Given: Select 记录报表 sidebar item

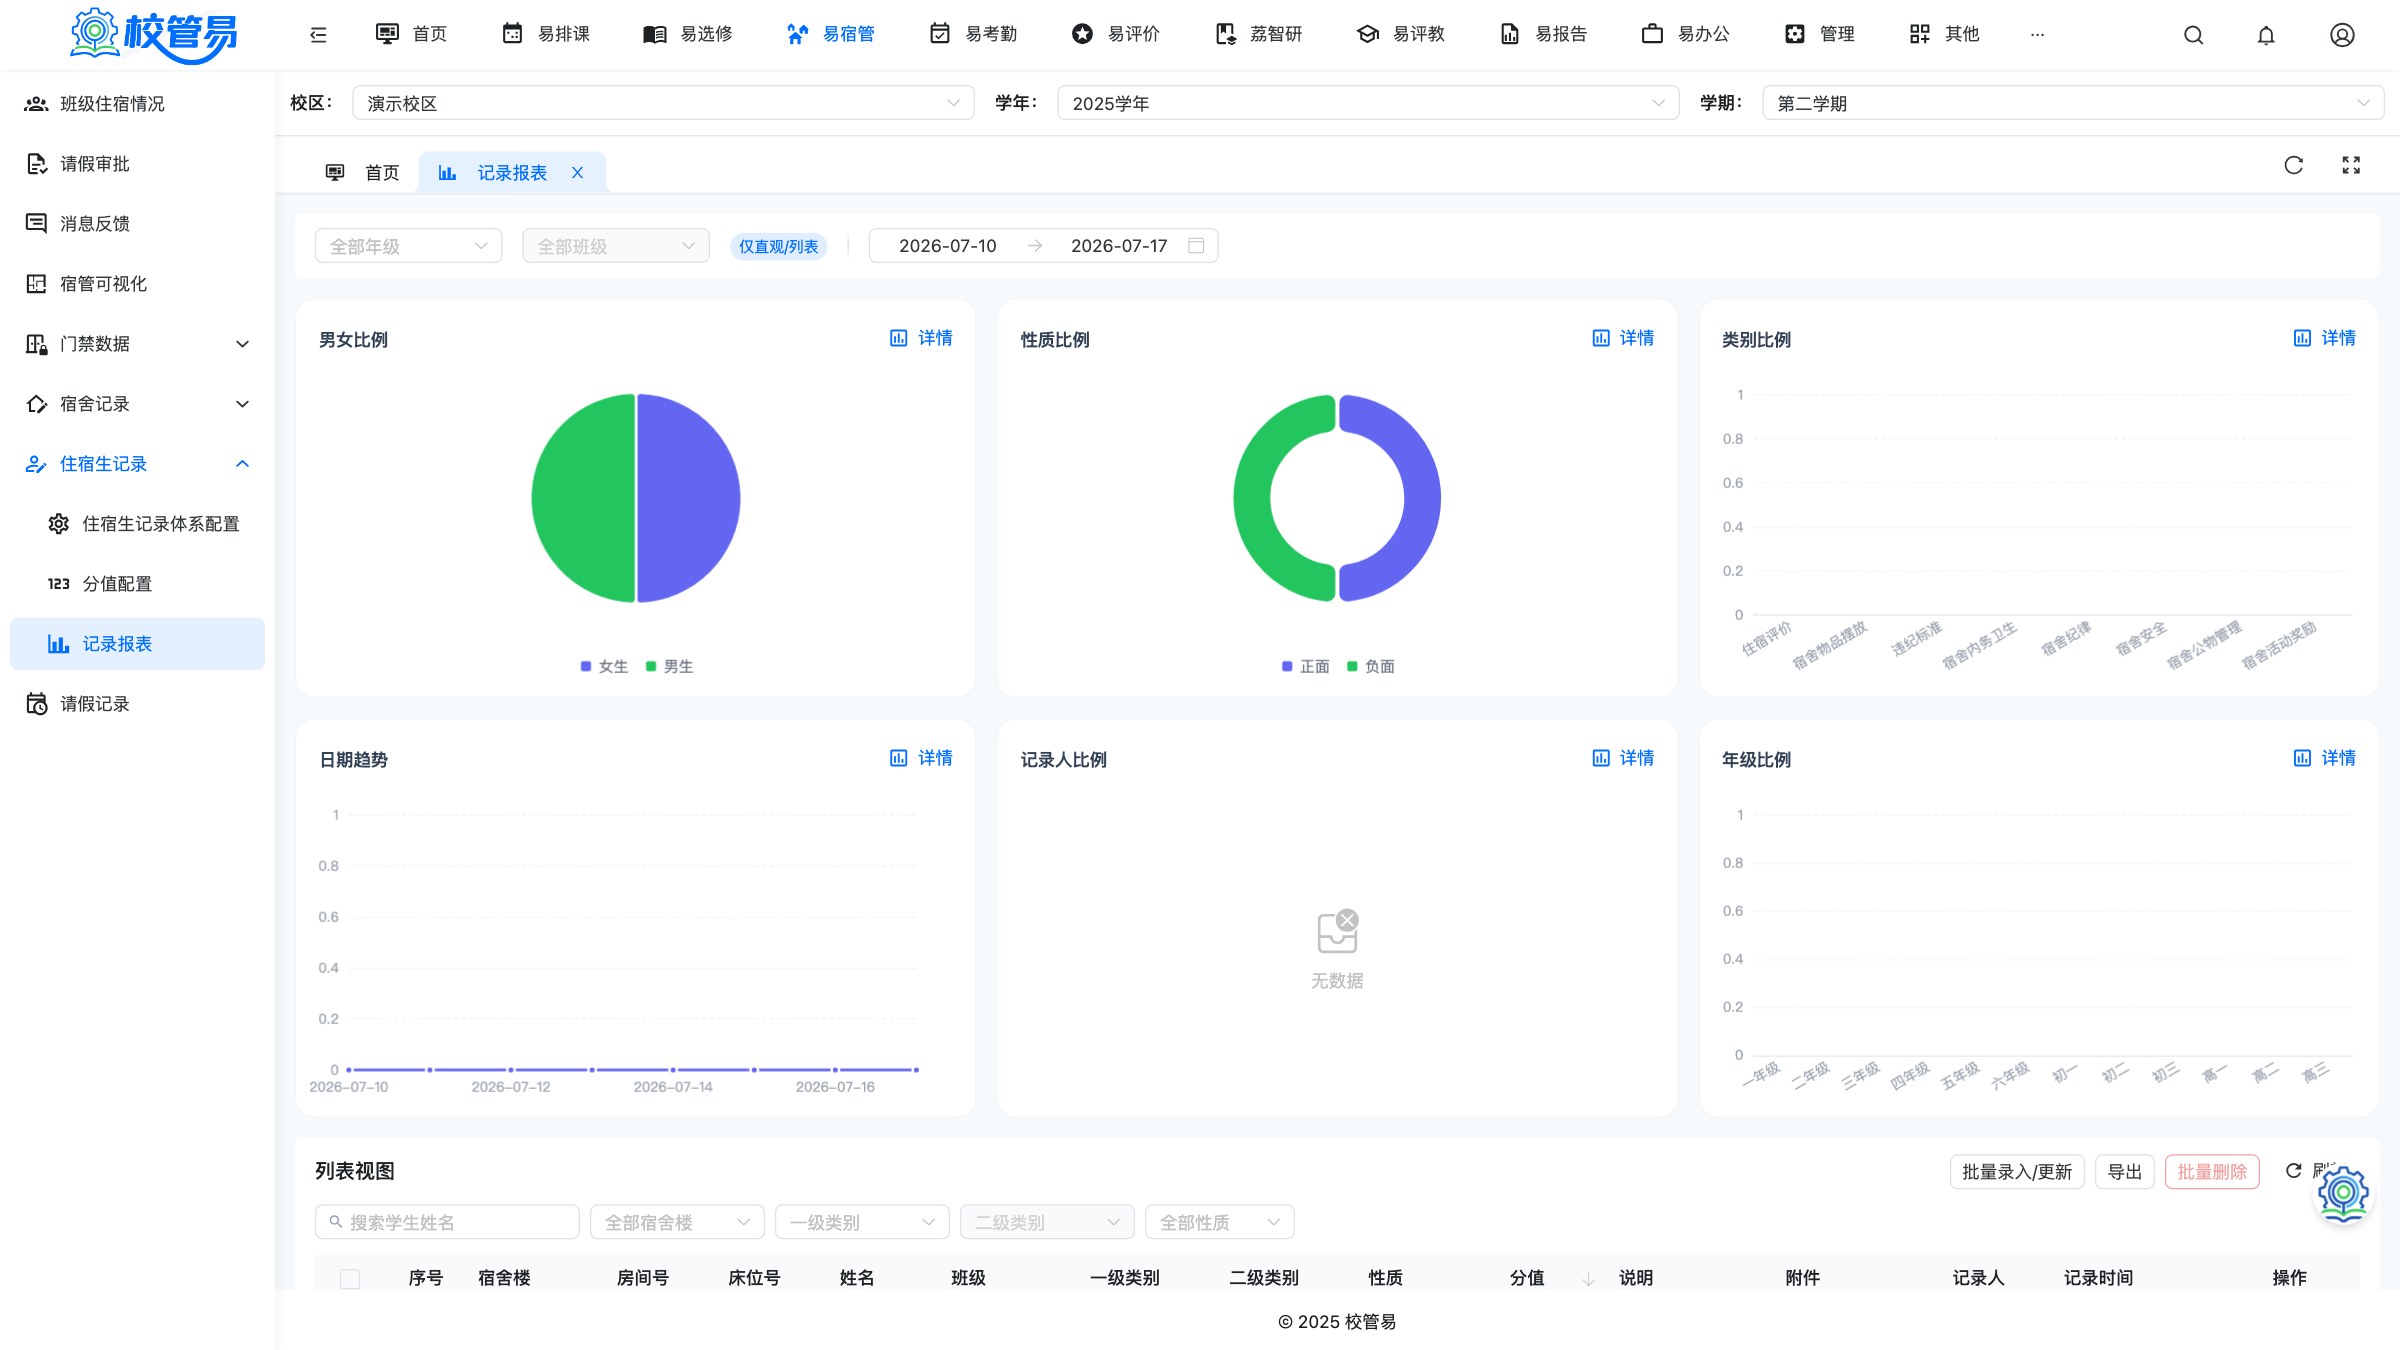Looking at the screenshot, I should click(137, 644).
